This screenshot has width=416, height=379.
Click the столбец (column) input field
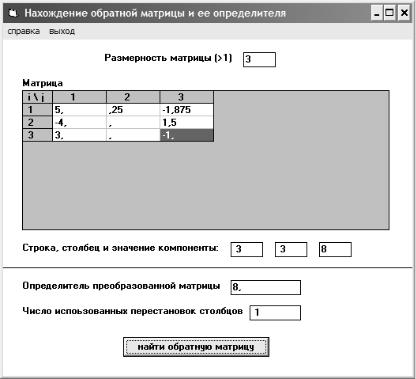[291, 249]
